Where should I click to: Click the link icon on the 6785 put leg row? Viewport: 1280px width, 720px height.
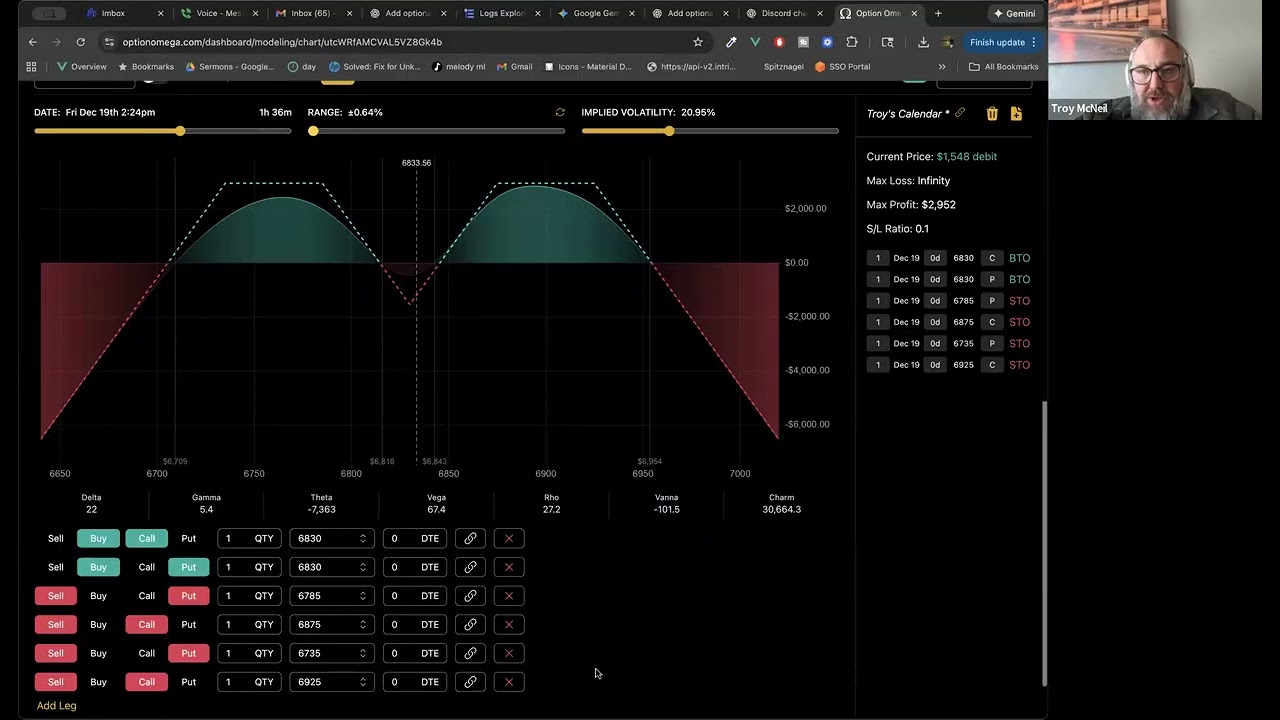[470, 596]
